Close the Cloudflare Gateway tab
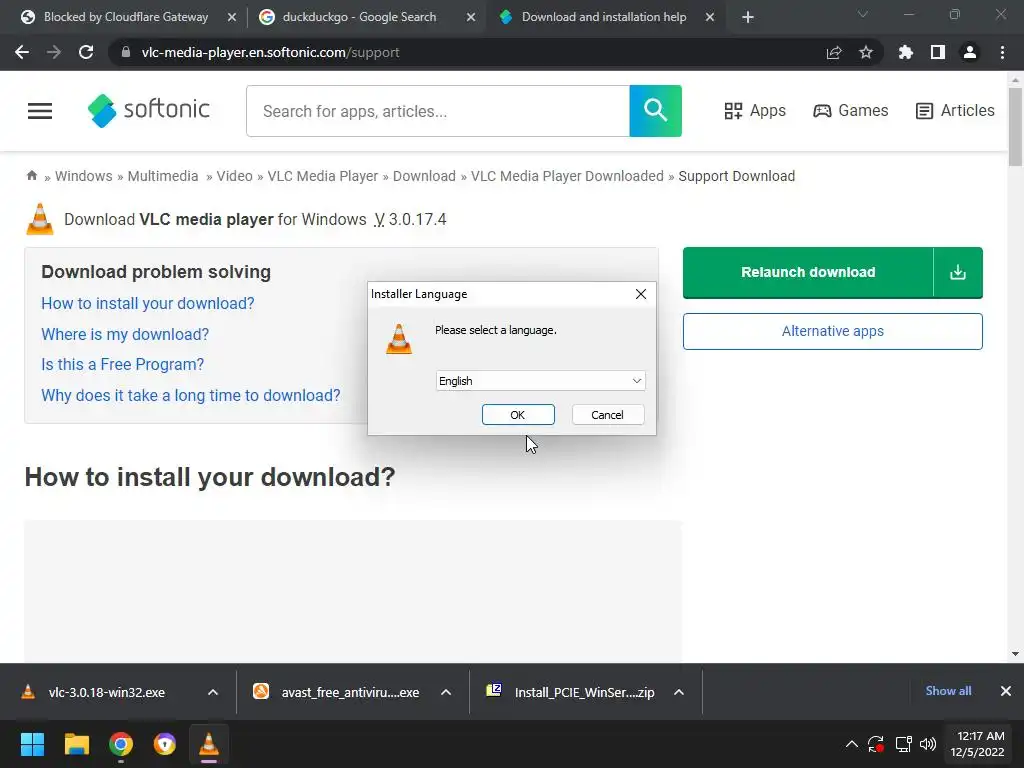This screenshot has width=1024, height=768. click(x=232, y=18)
